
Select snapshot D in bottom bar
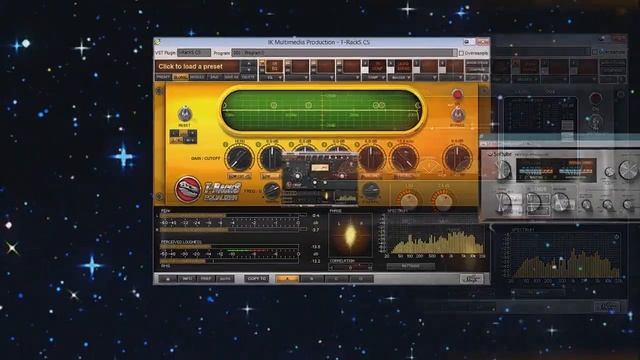pyautogui.click(x=361, y=279)
